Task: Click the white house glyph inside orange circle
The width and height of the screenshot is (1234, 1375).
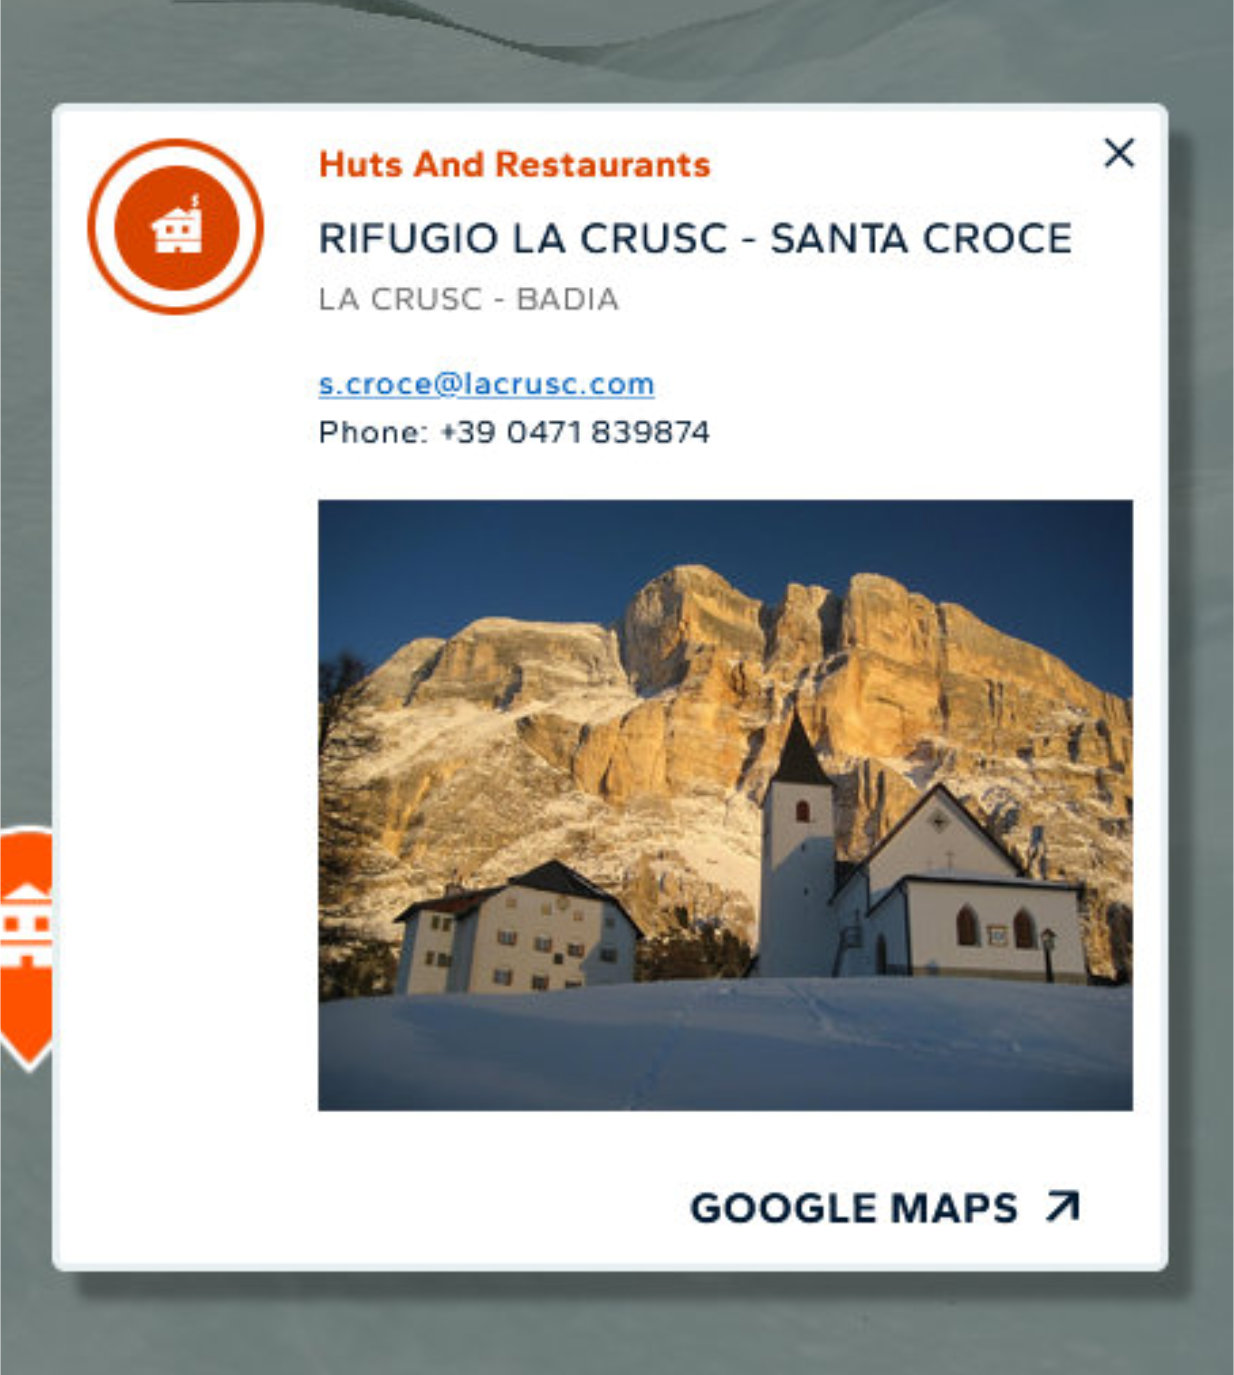Action: click(x=177, y=227)
